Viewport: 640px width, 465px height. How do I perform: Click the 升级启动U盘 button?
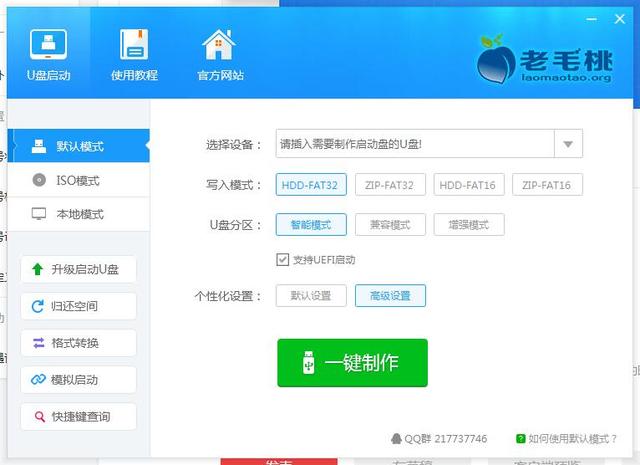click(x=78, y=269)
